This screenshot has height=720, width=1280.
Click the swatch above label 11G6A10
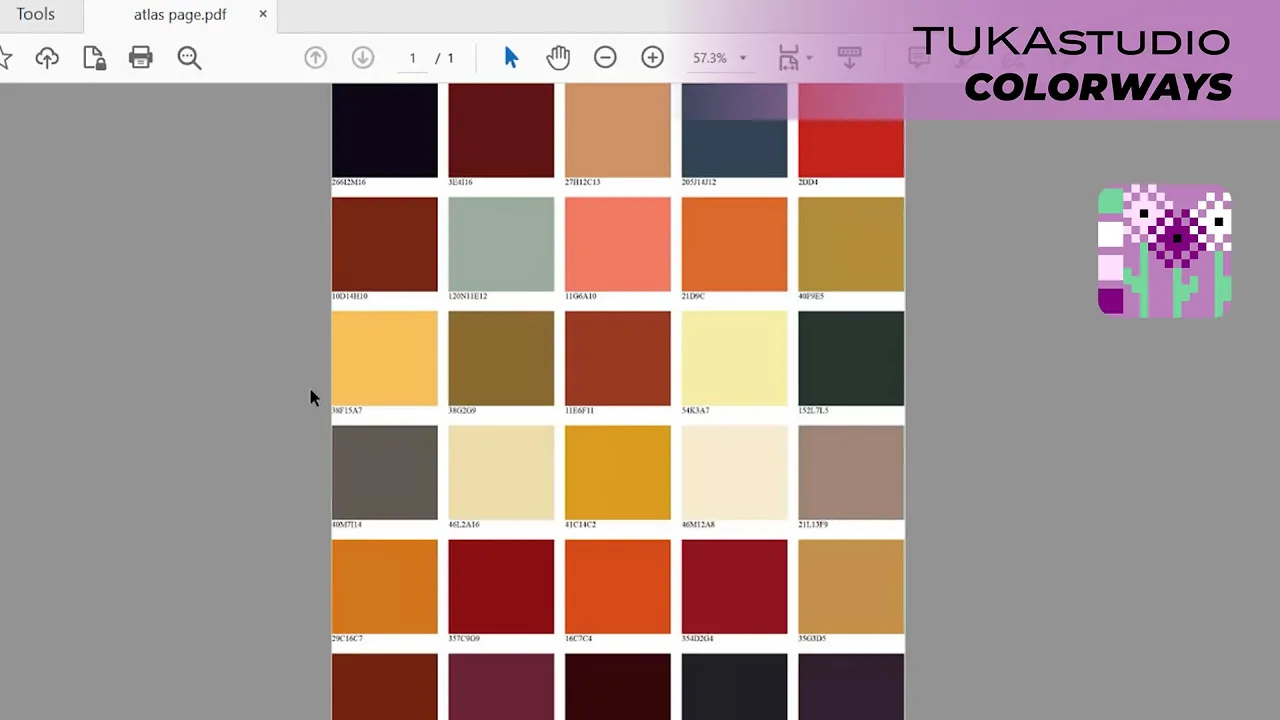click(x=618, y=244)
